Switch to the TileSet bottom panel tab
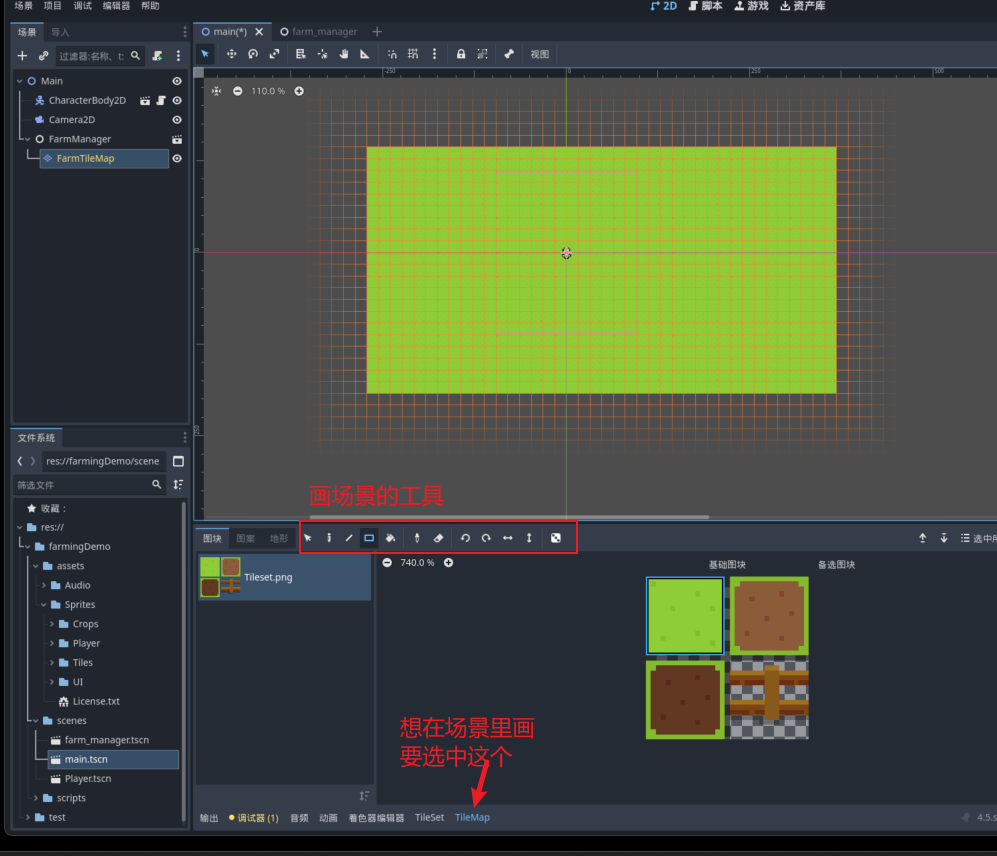Screen dimensions: 997x856 [429, 817]
